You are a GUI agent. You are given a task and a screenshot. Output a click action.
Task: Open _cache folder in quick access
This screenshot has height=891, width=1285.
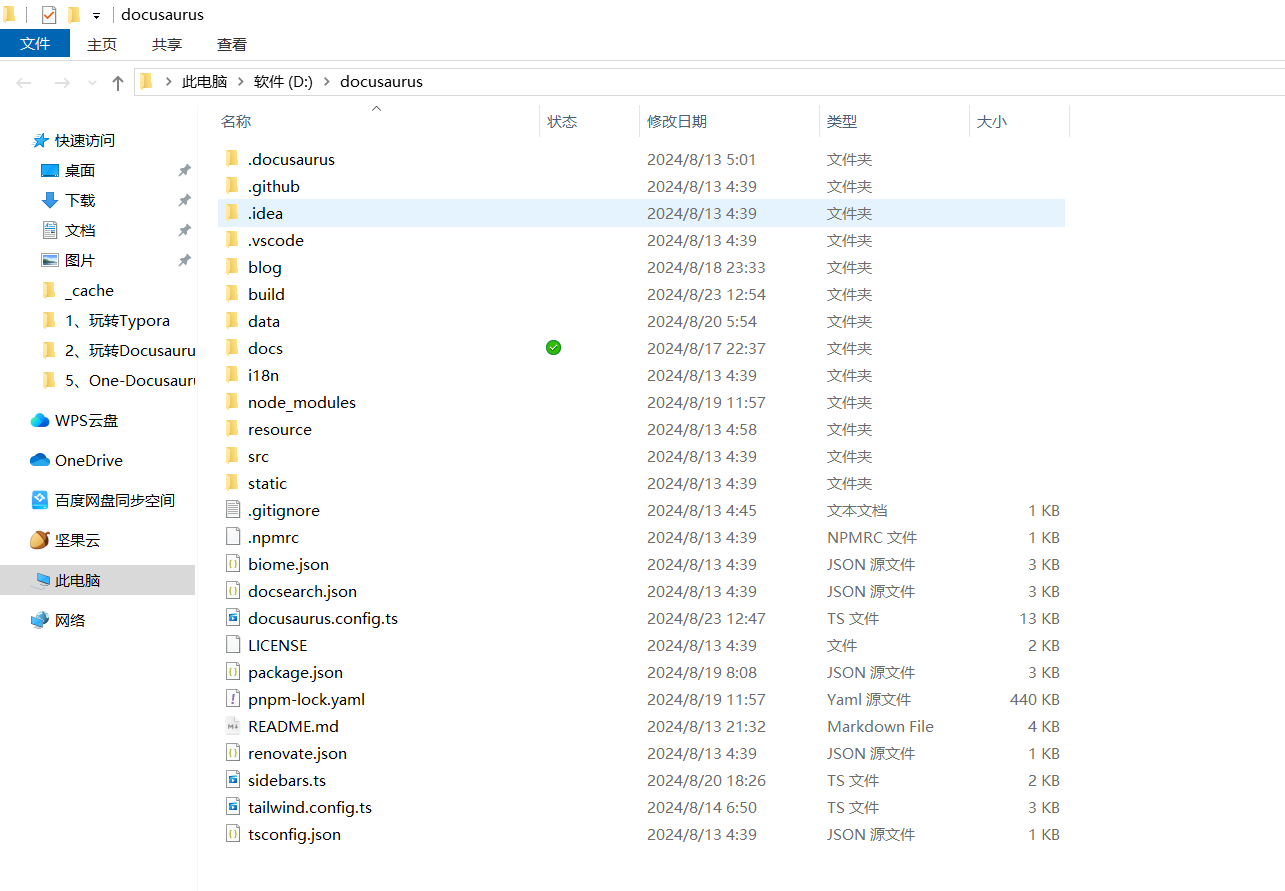tap(78, 291)
